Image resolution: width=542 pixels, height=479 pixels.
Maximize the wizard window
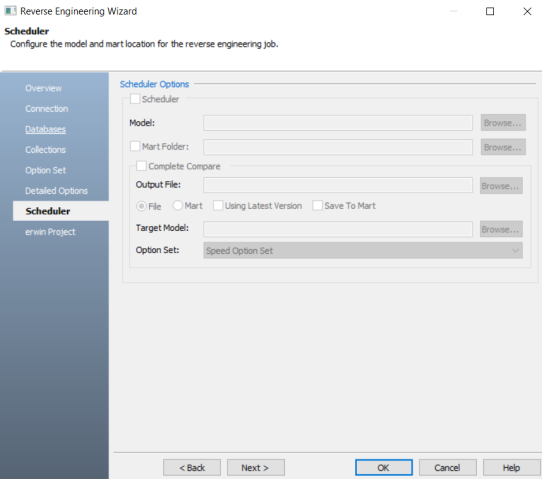[x=489, y=11]
